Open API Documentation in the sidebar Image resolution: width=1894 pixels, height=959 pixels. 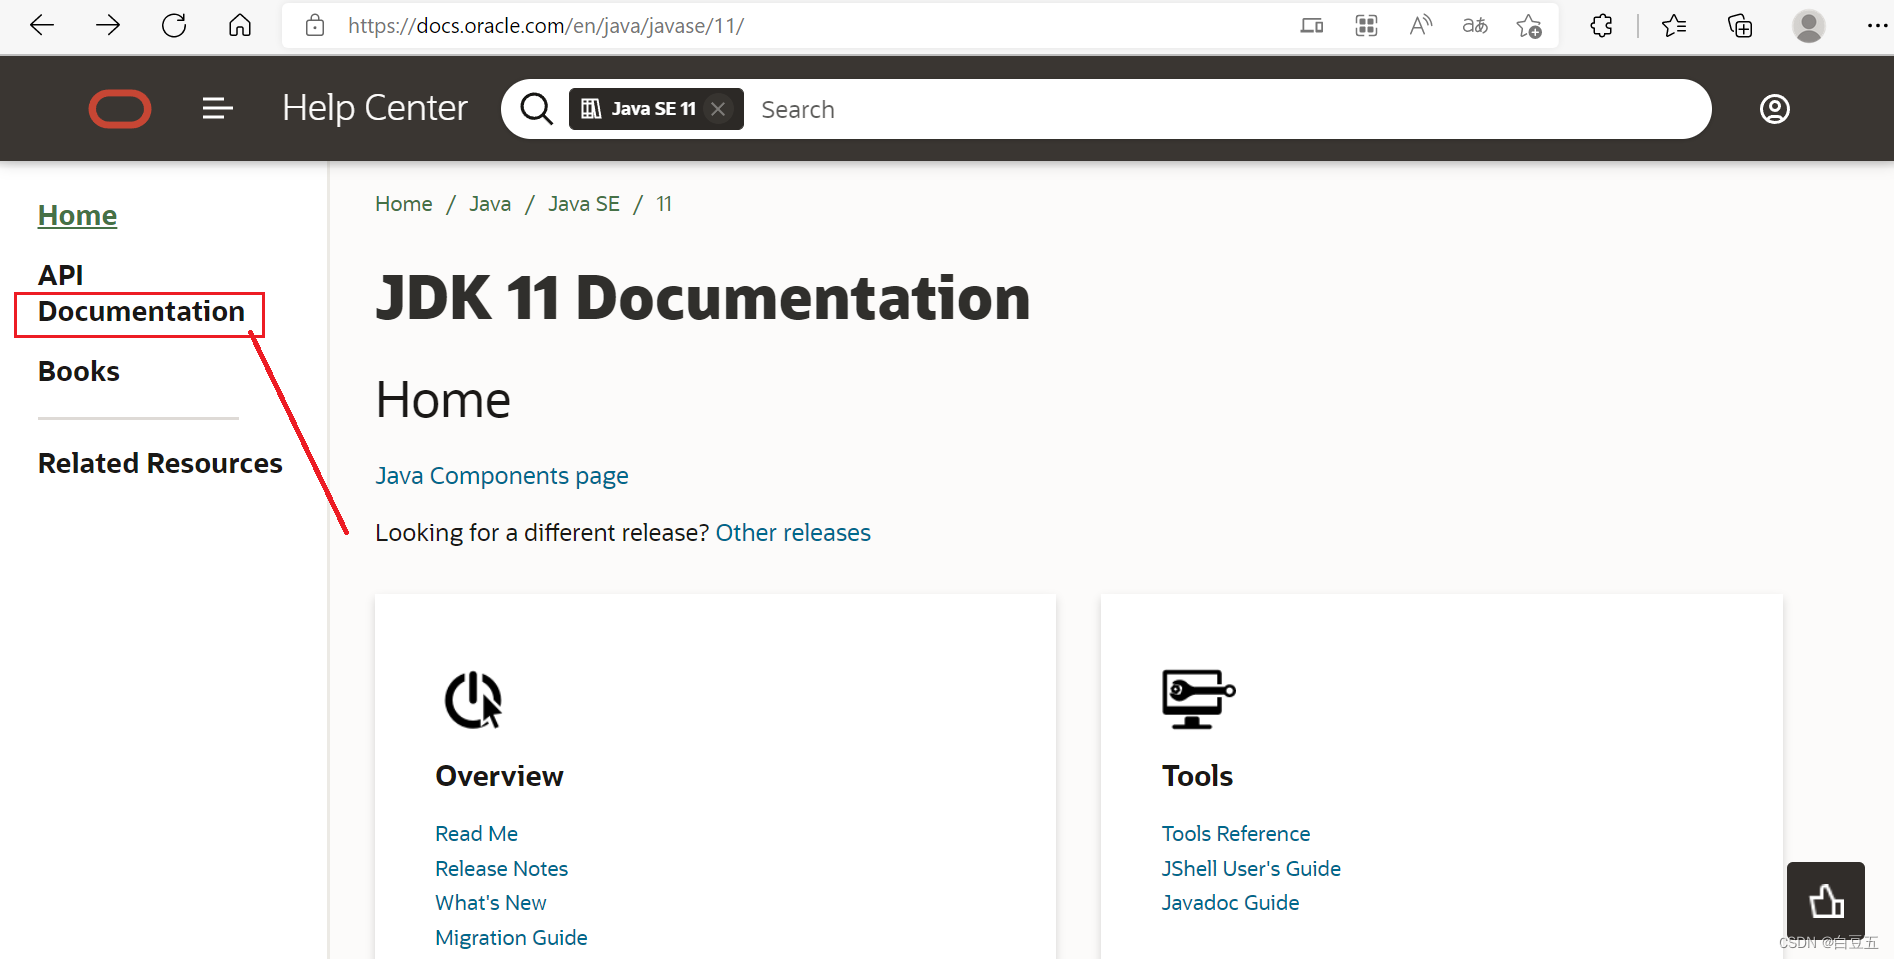[141, 293]
